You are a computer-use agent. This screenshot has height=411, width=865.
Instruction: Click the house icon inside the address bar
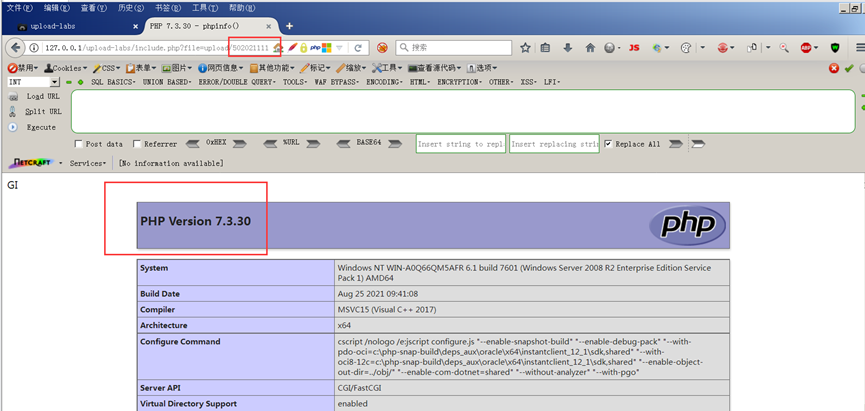[277, 48]
